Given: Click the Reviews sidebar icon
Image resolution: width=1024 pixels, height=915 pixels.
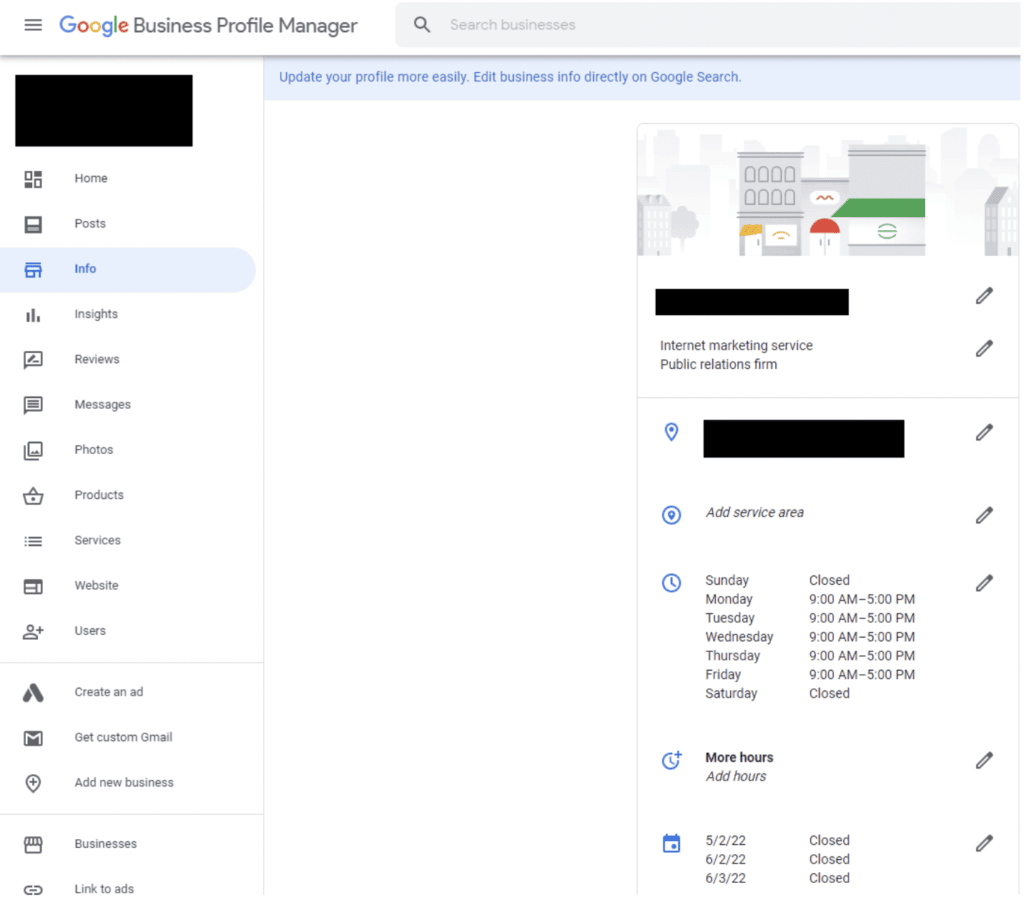Looking at the screenshot, I should click(33, 360).
